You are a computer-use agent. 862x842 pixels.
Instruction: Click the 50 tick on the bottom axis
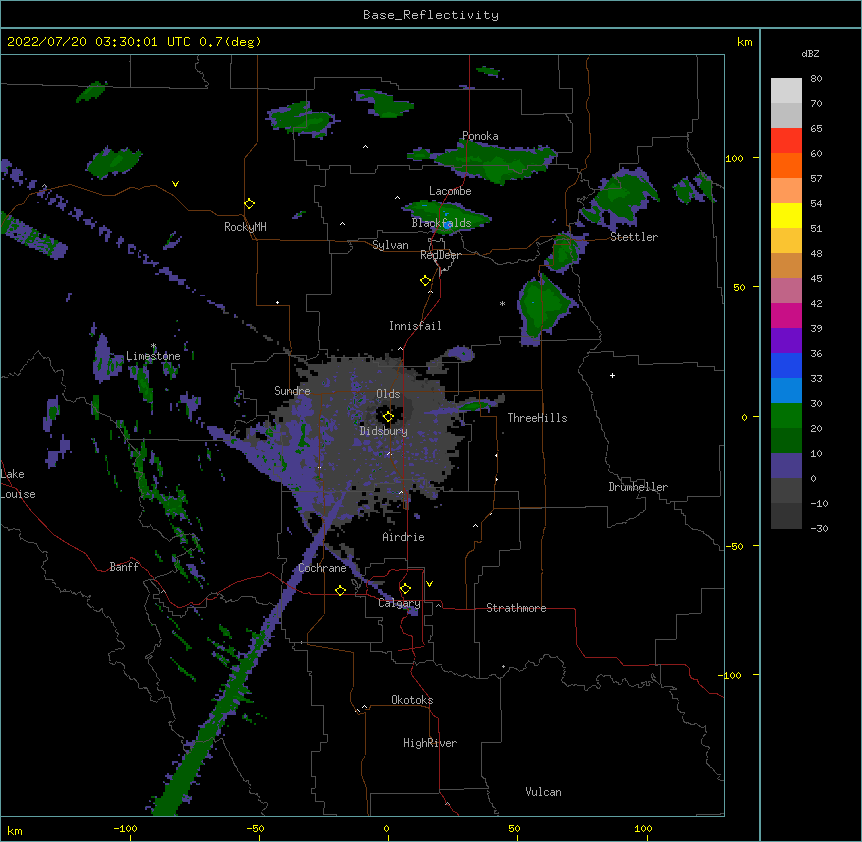(x=514, y=828)
